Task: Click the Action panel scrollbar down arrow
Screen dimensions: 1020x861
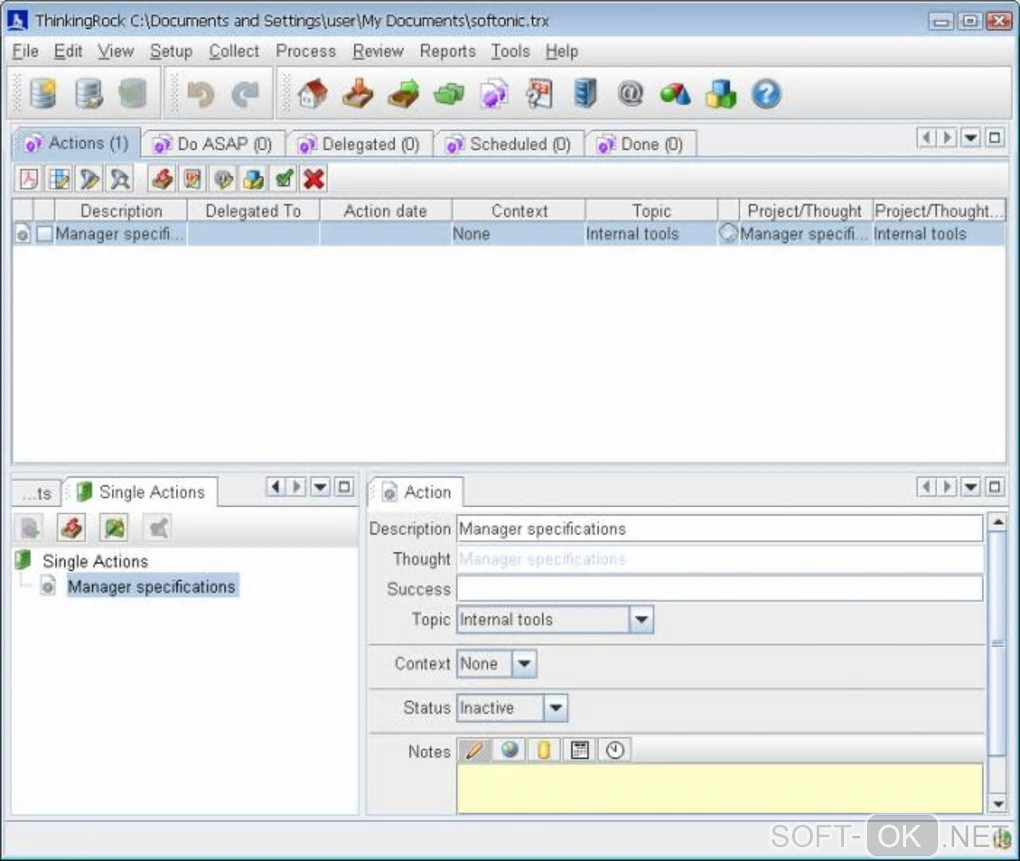Action: 997,804
